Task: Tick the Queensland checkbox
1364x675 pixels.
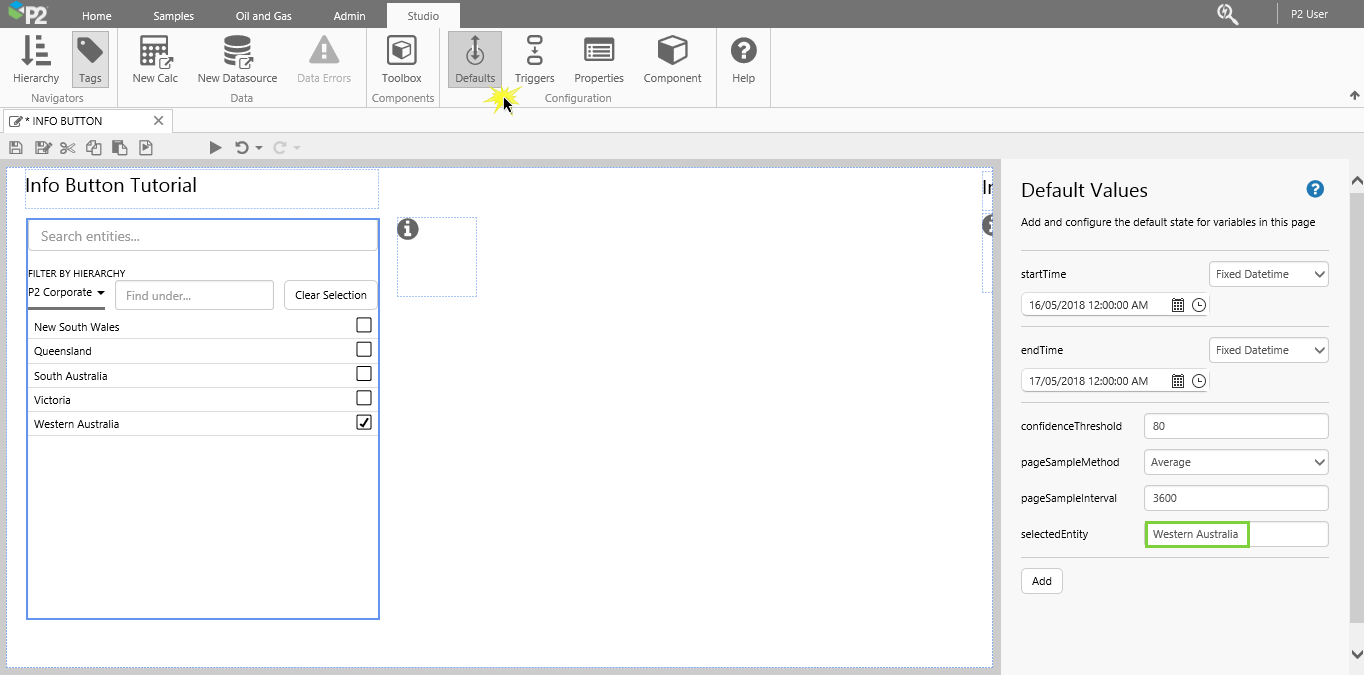Action: coord(364,349)
